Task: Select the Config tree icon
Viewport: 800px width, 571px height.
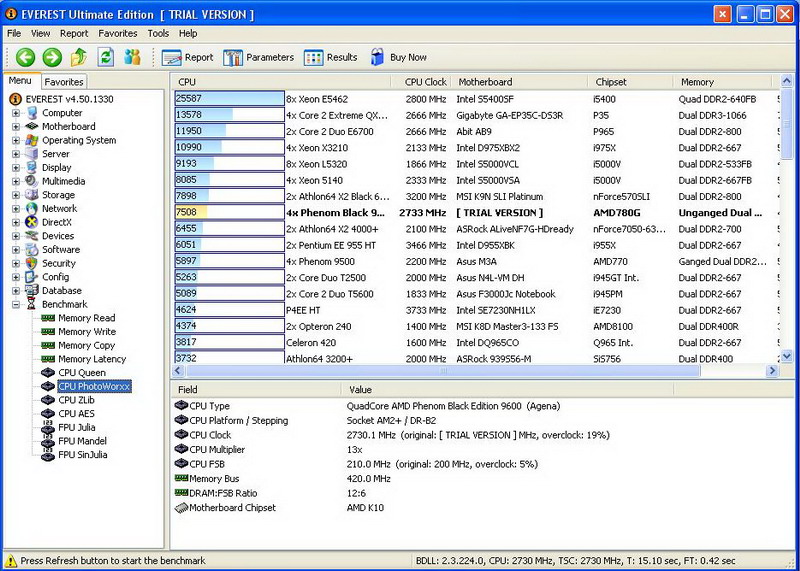Action: point(32,277)
